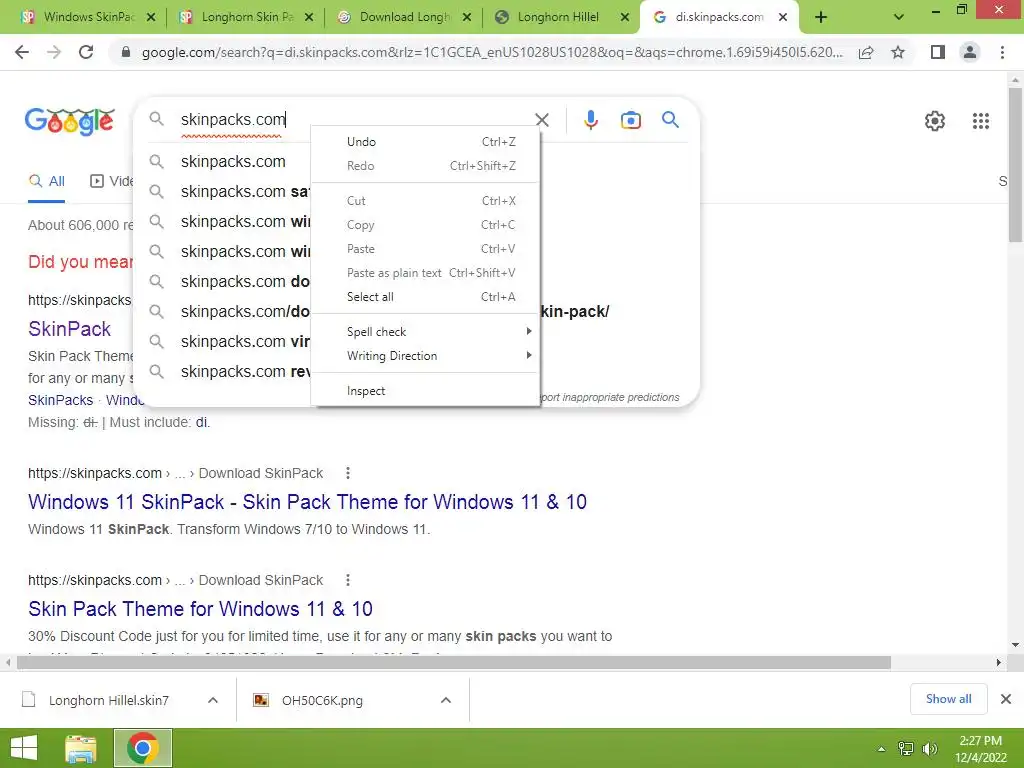Click Must include di link
1024x768 pixels.
tap(202, 423)
